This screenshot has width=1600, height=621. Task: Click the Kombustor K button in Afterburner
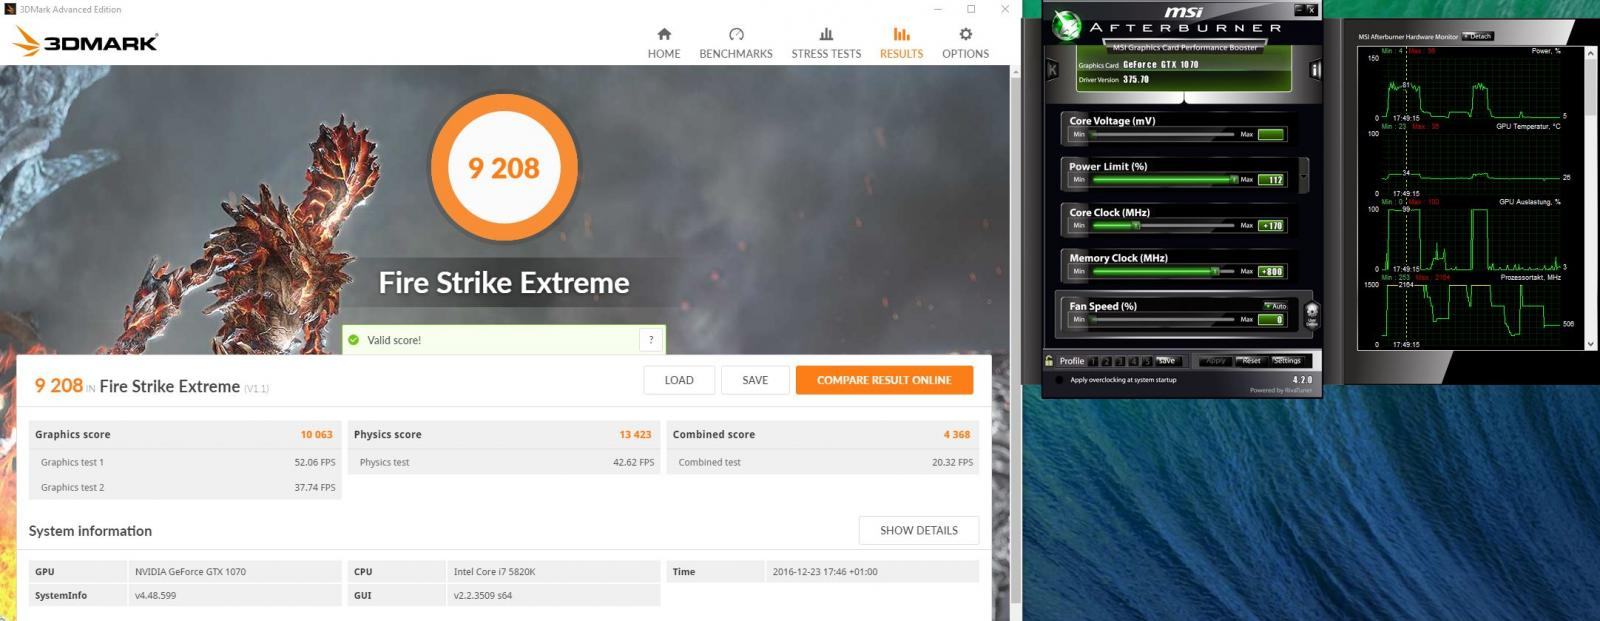pyautogui.click(x=1052, y=69)
